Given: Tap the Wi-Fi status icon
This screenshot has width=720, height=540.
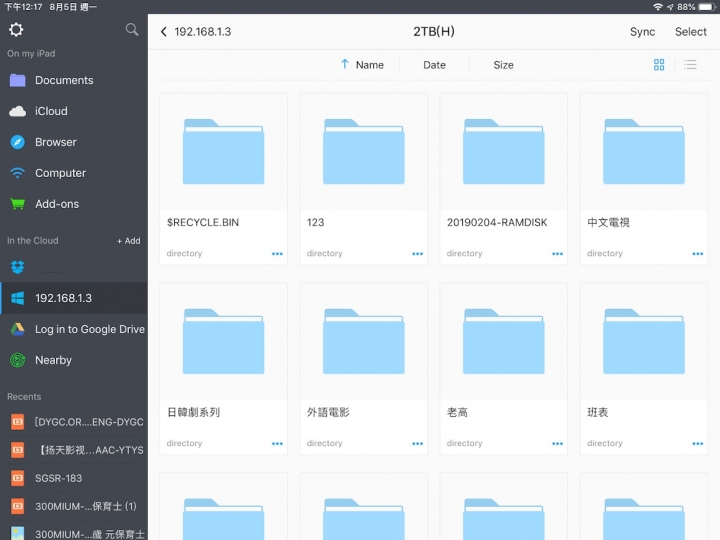Looking at the screenshot, I should 658,7.
